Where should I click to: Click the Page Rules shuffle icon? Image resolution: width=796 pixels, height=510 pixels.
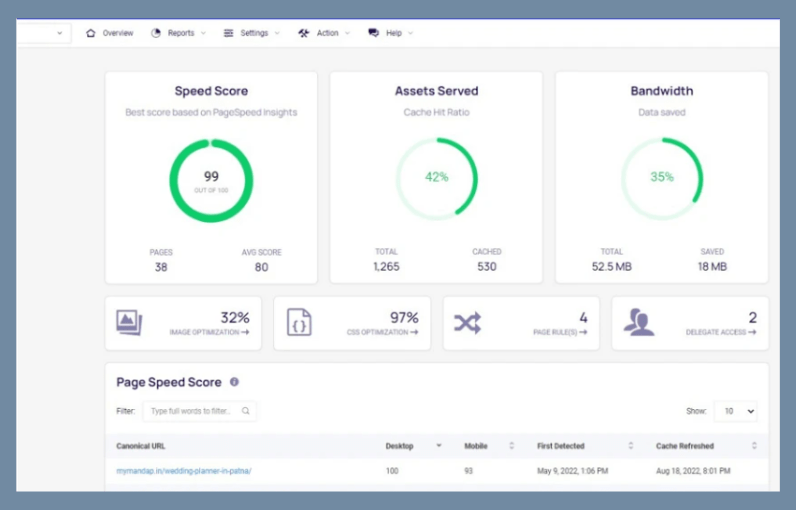[467, 322]
